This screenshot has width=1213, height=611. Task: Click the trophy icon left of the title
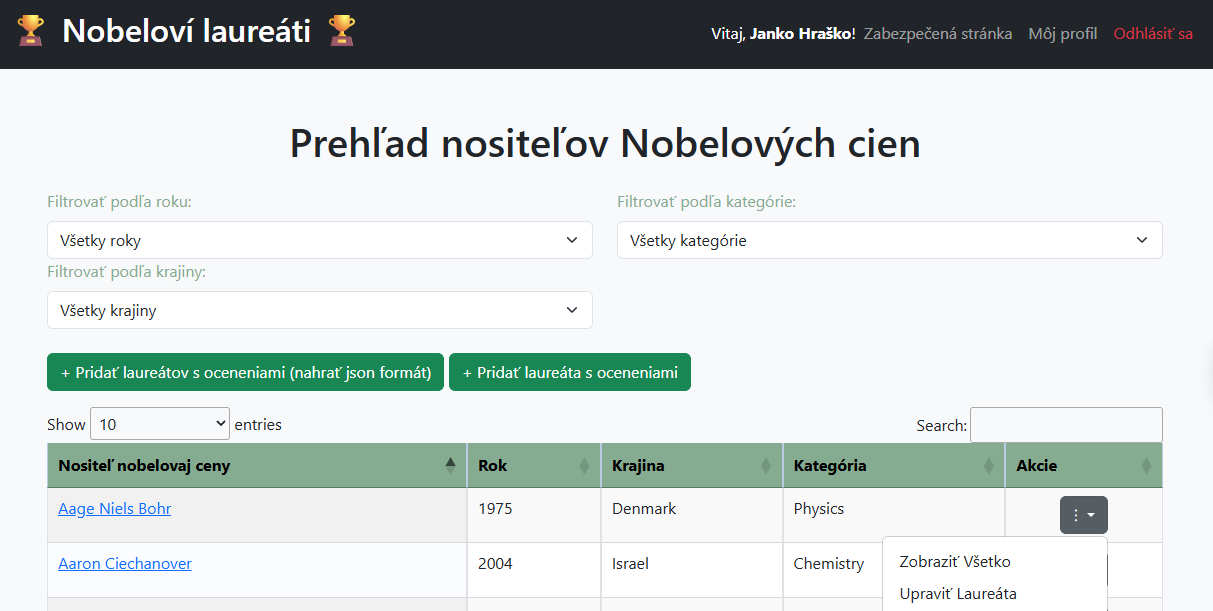(x=31, y=30)
